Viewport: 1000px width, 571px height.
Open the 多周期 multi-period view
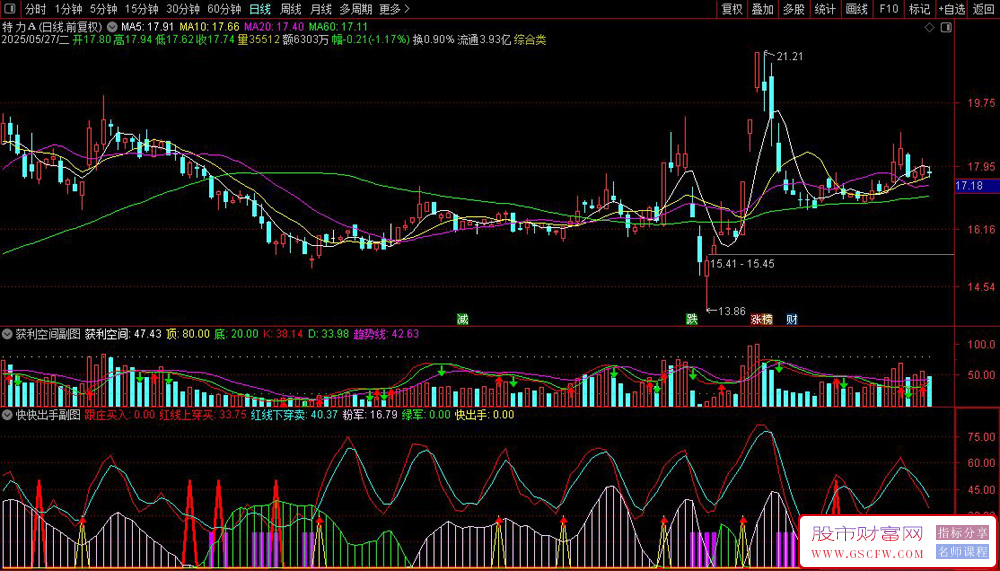point(354,10)
